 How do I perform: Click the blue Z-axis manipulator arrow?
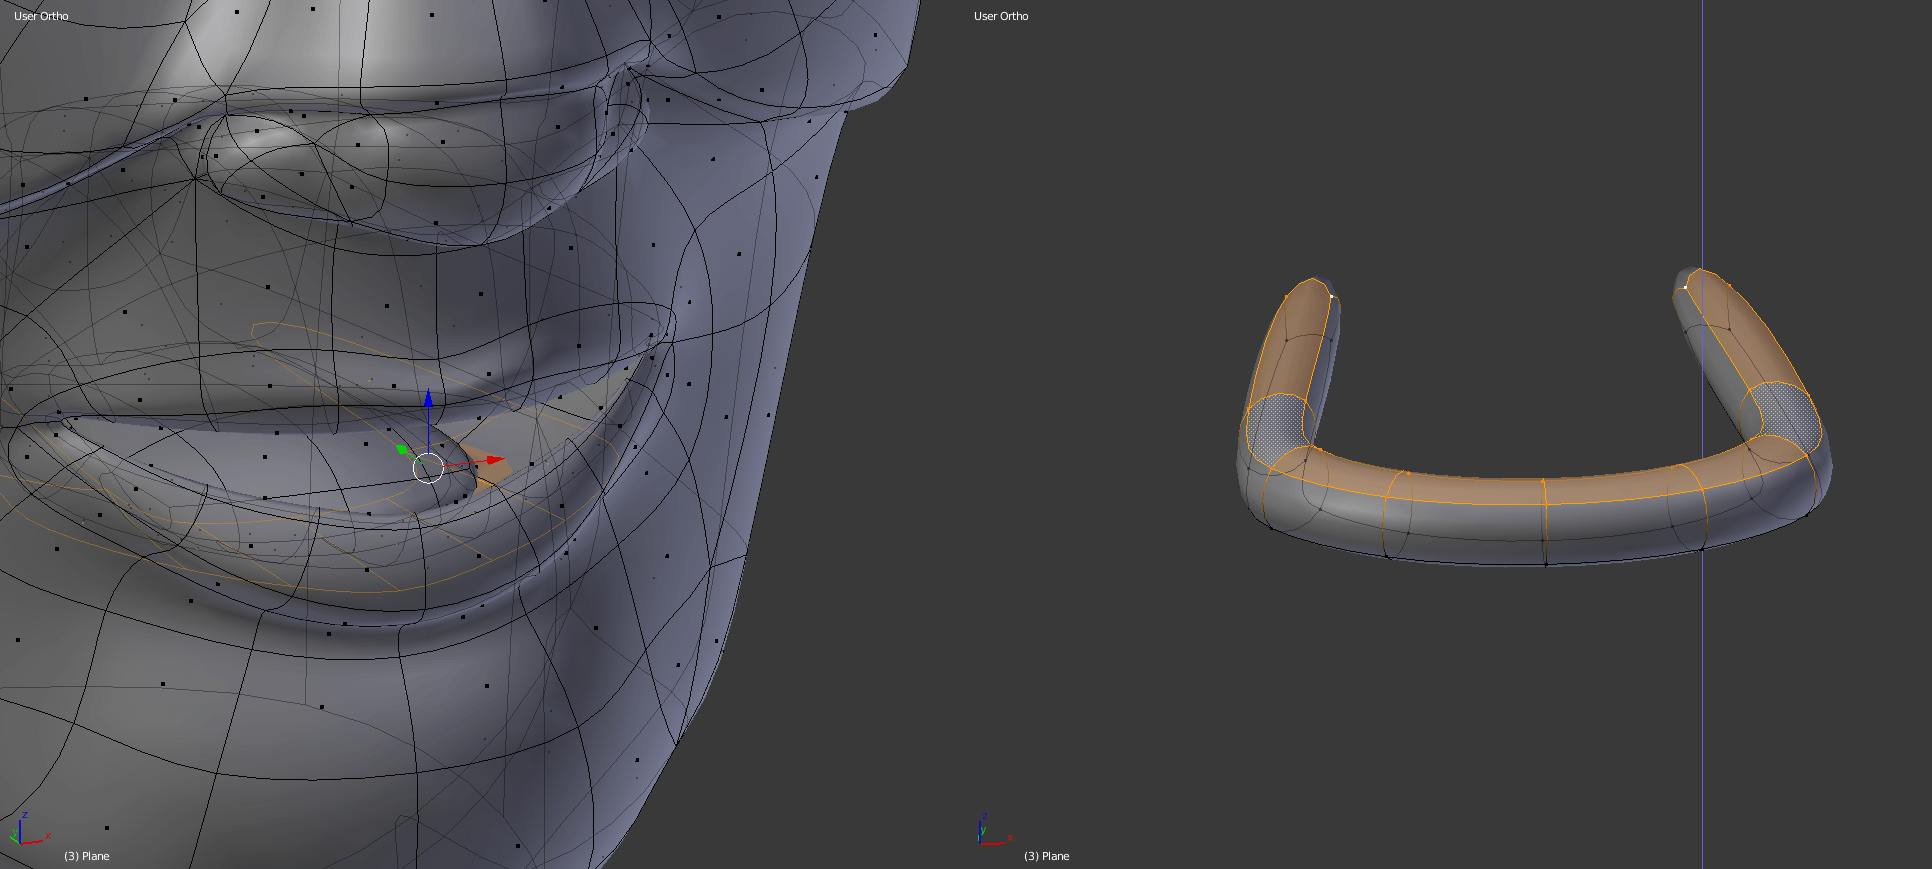[x=428, y=400]
